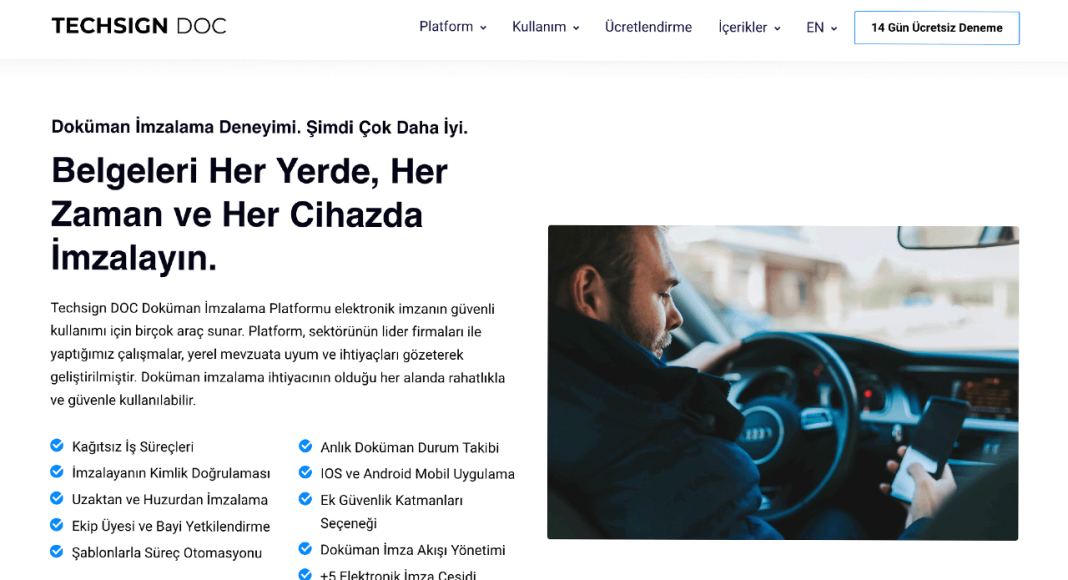
Task: Click the text IOS ve Android Mobil Uygulama
Action: (418, 474)
